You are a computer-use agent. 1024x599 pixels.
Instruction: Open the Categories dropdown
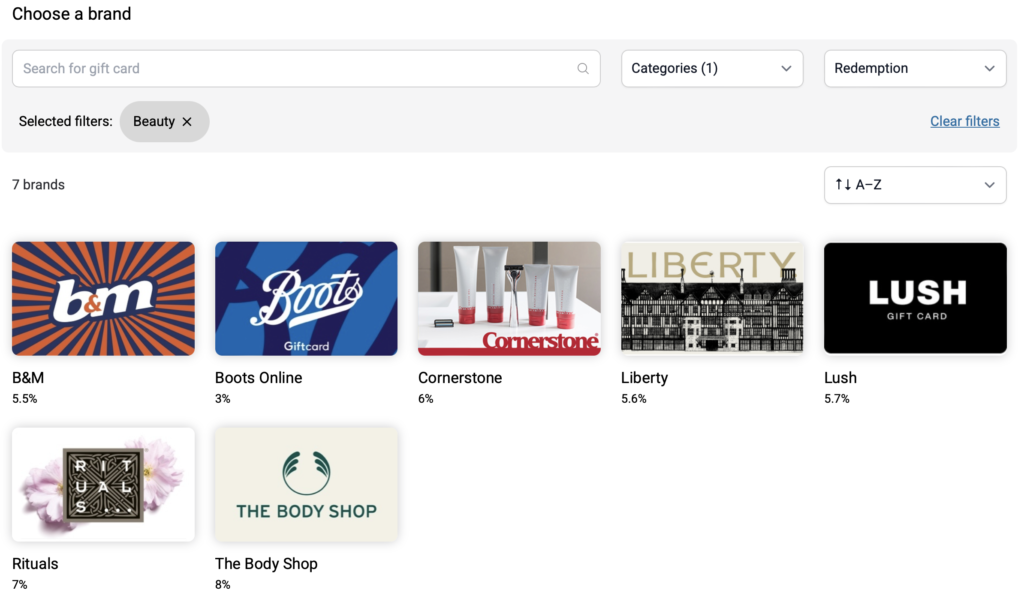[x=712, y=69]
